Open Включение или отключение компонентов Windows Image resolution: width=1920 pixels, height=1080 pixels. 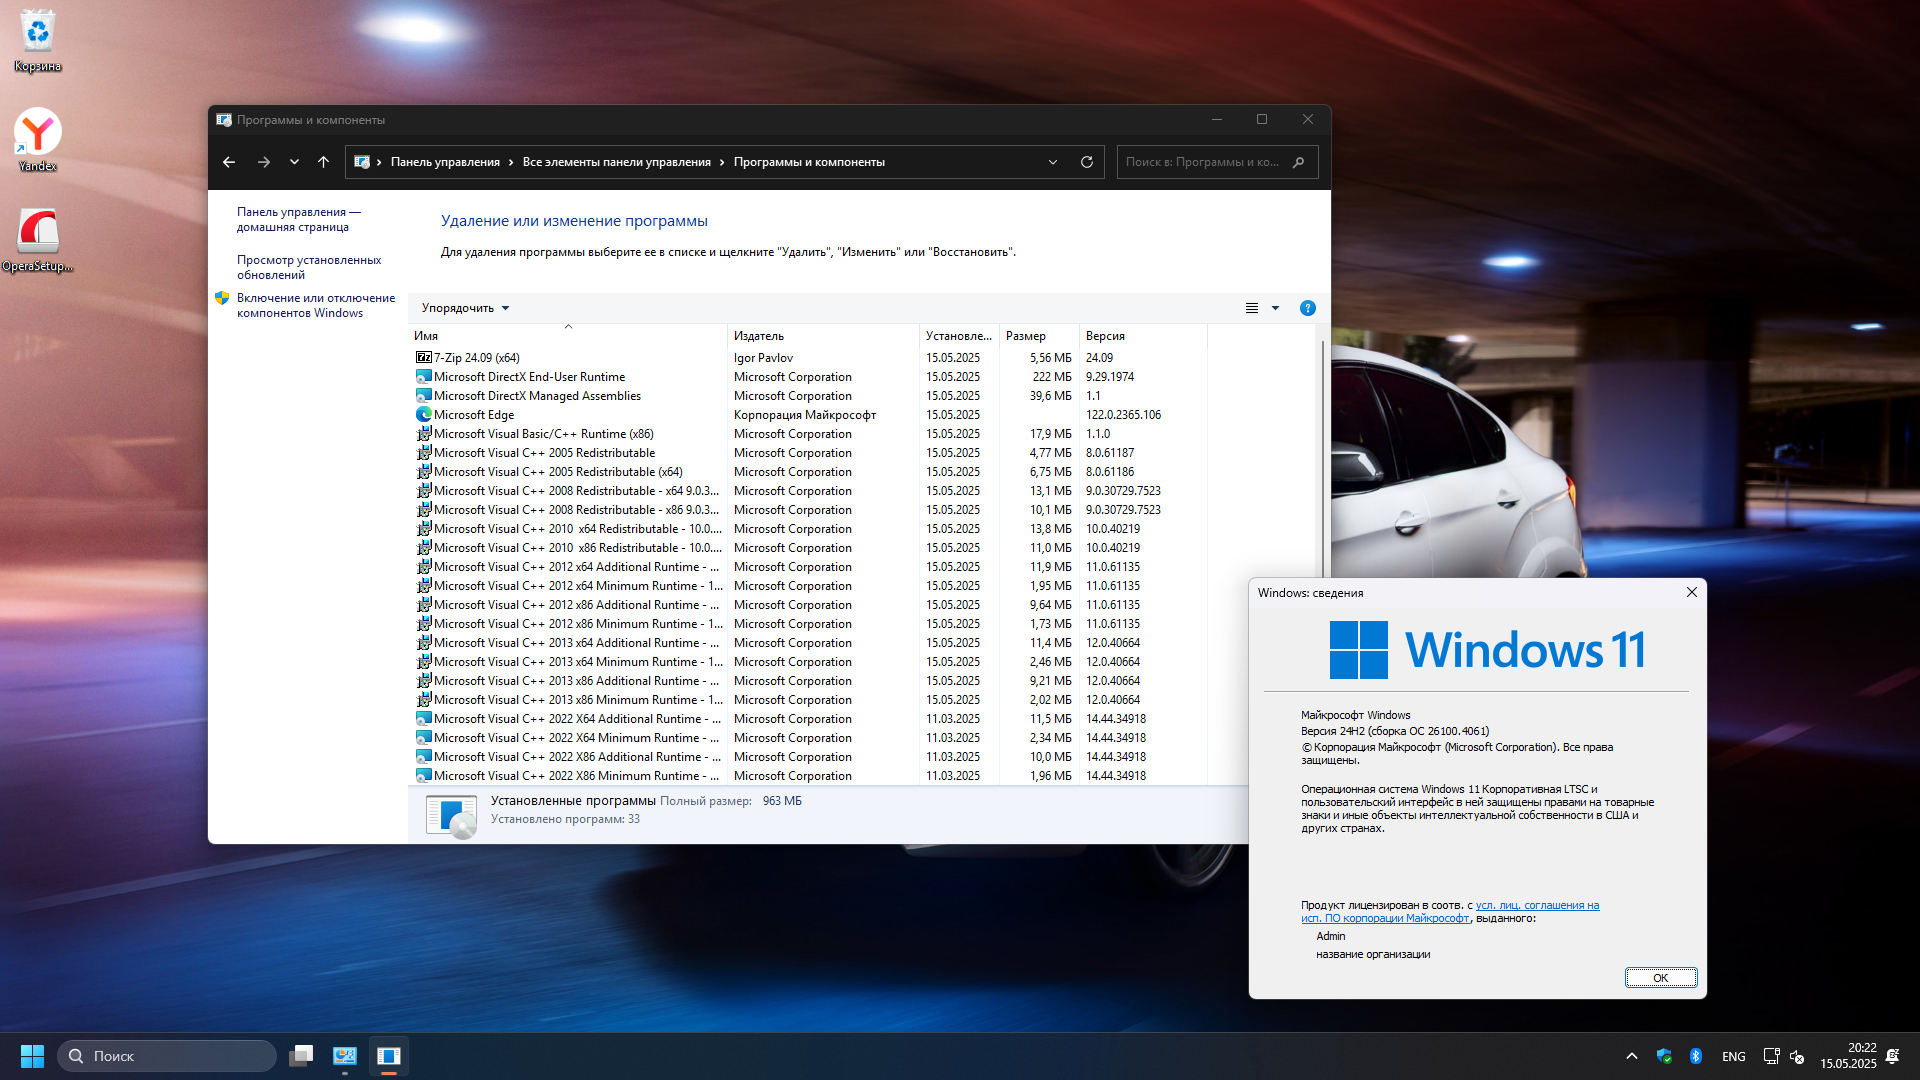(315, 305)
